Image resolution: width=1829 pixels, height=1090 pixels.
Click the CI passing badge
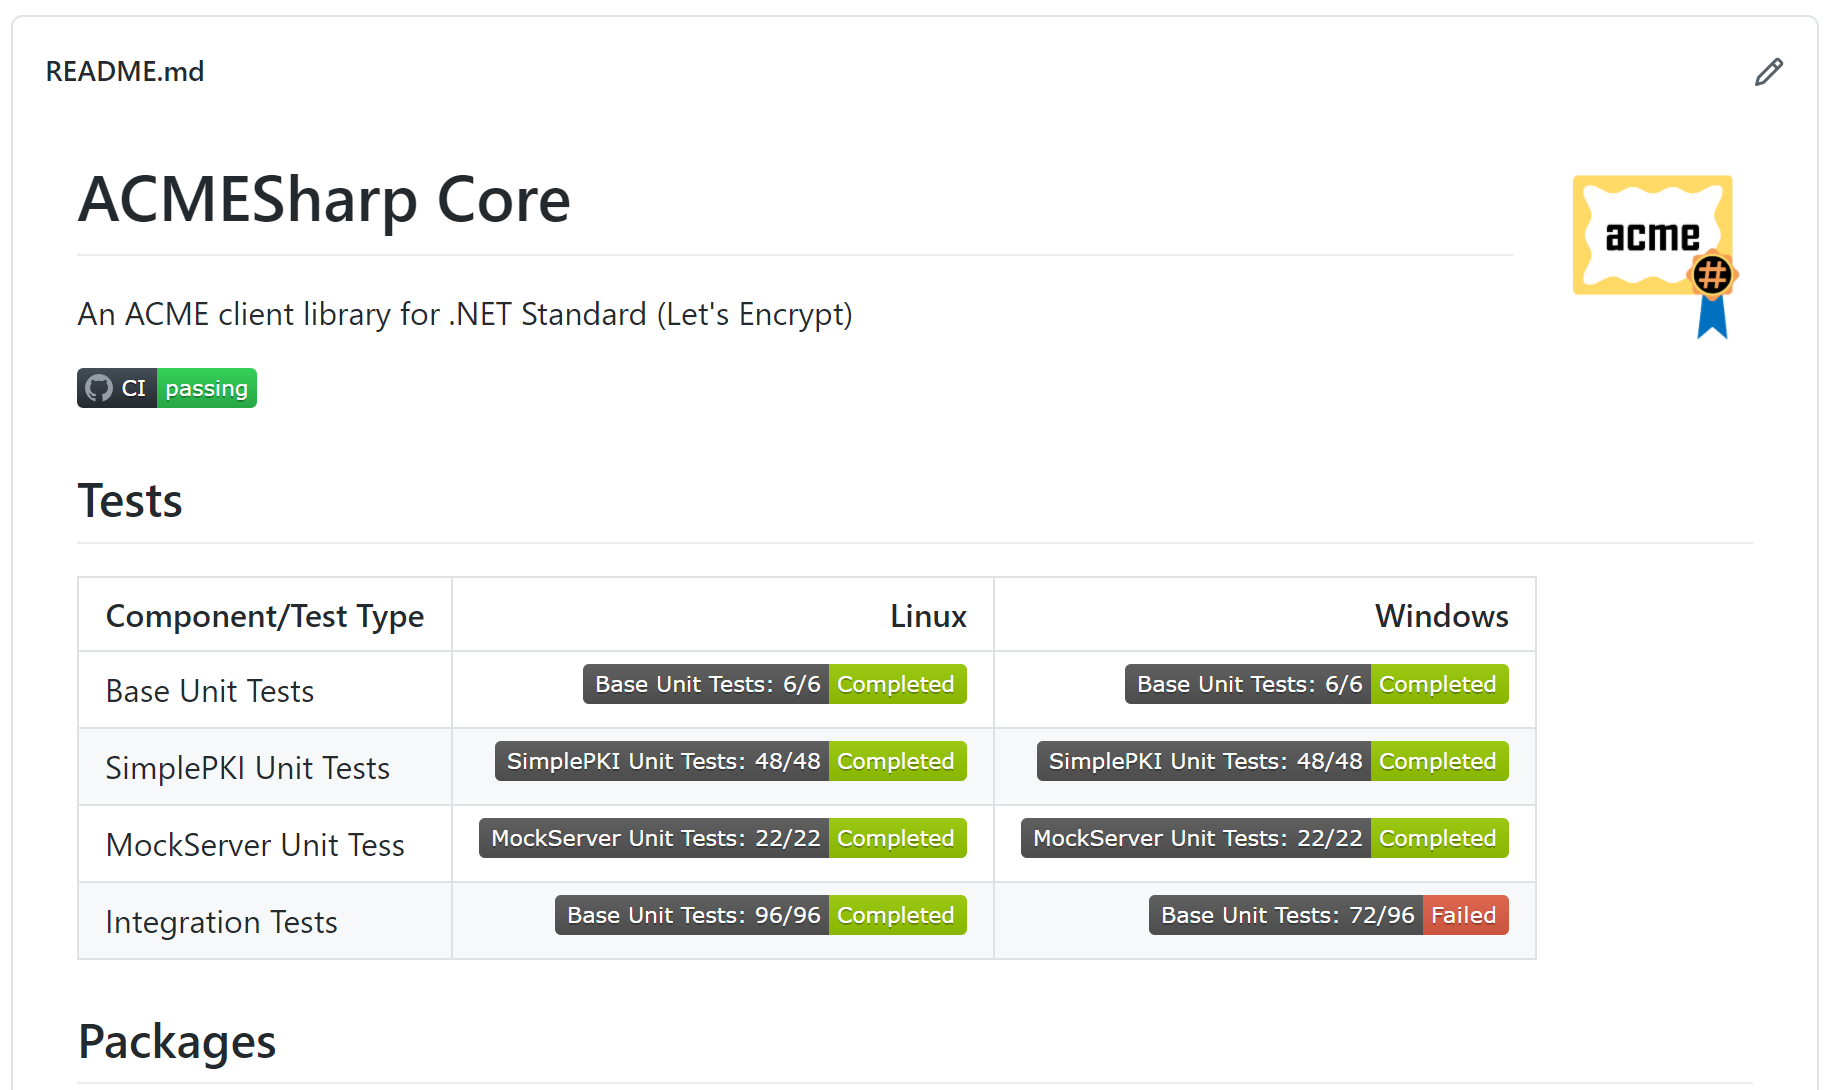coord(167,388)
